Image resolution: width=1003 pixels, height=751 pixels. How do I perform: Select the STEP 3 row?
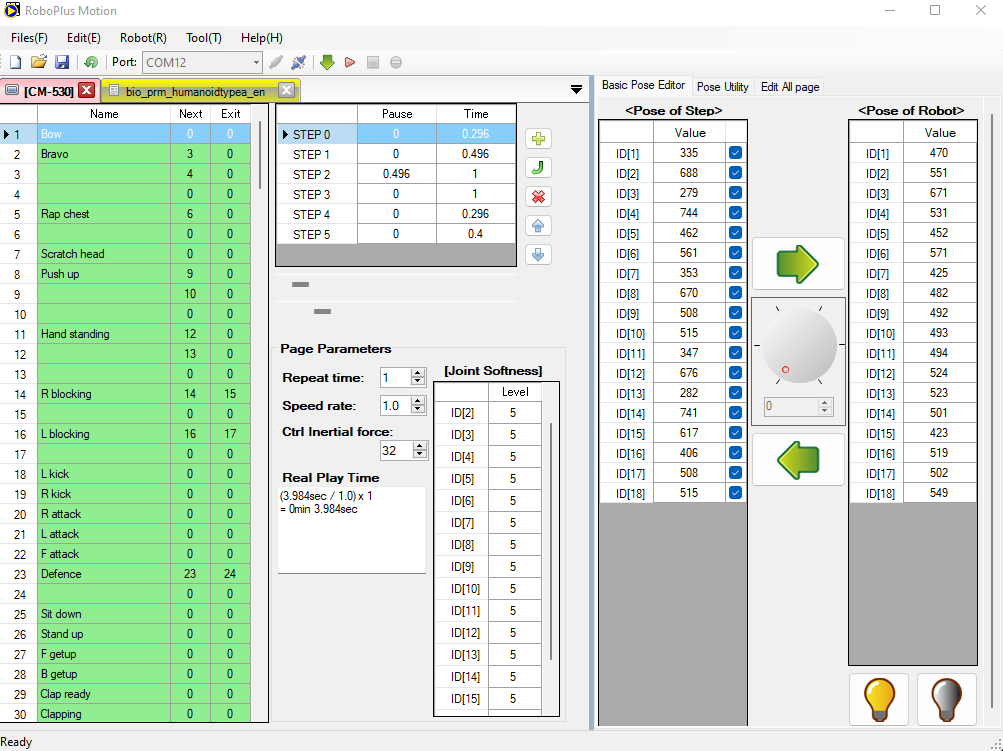pyautogui.click(x=312, y=194)
